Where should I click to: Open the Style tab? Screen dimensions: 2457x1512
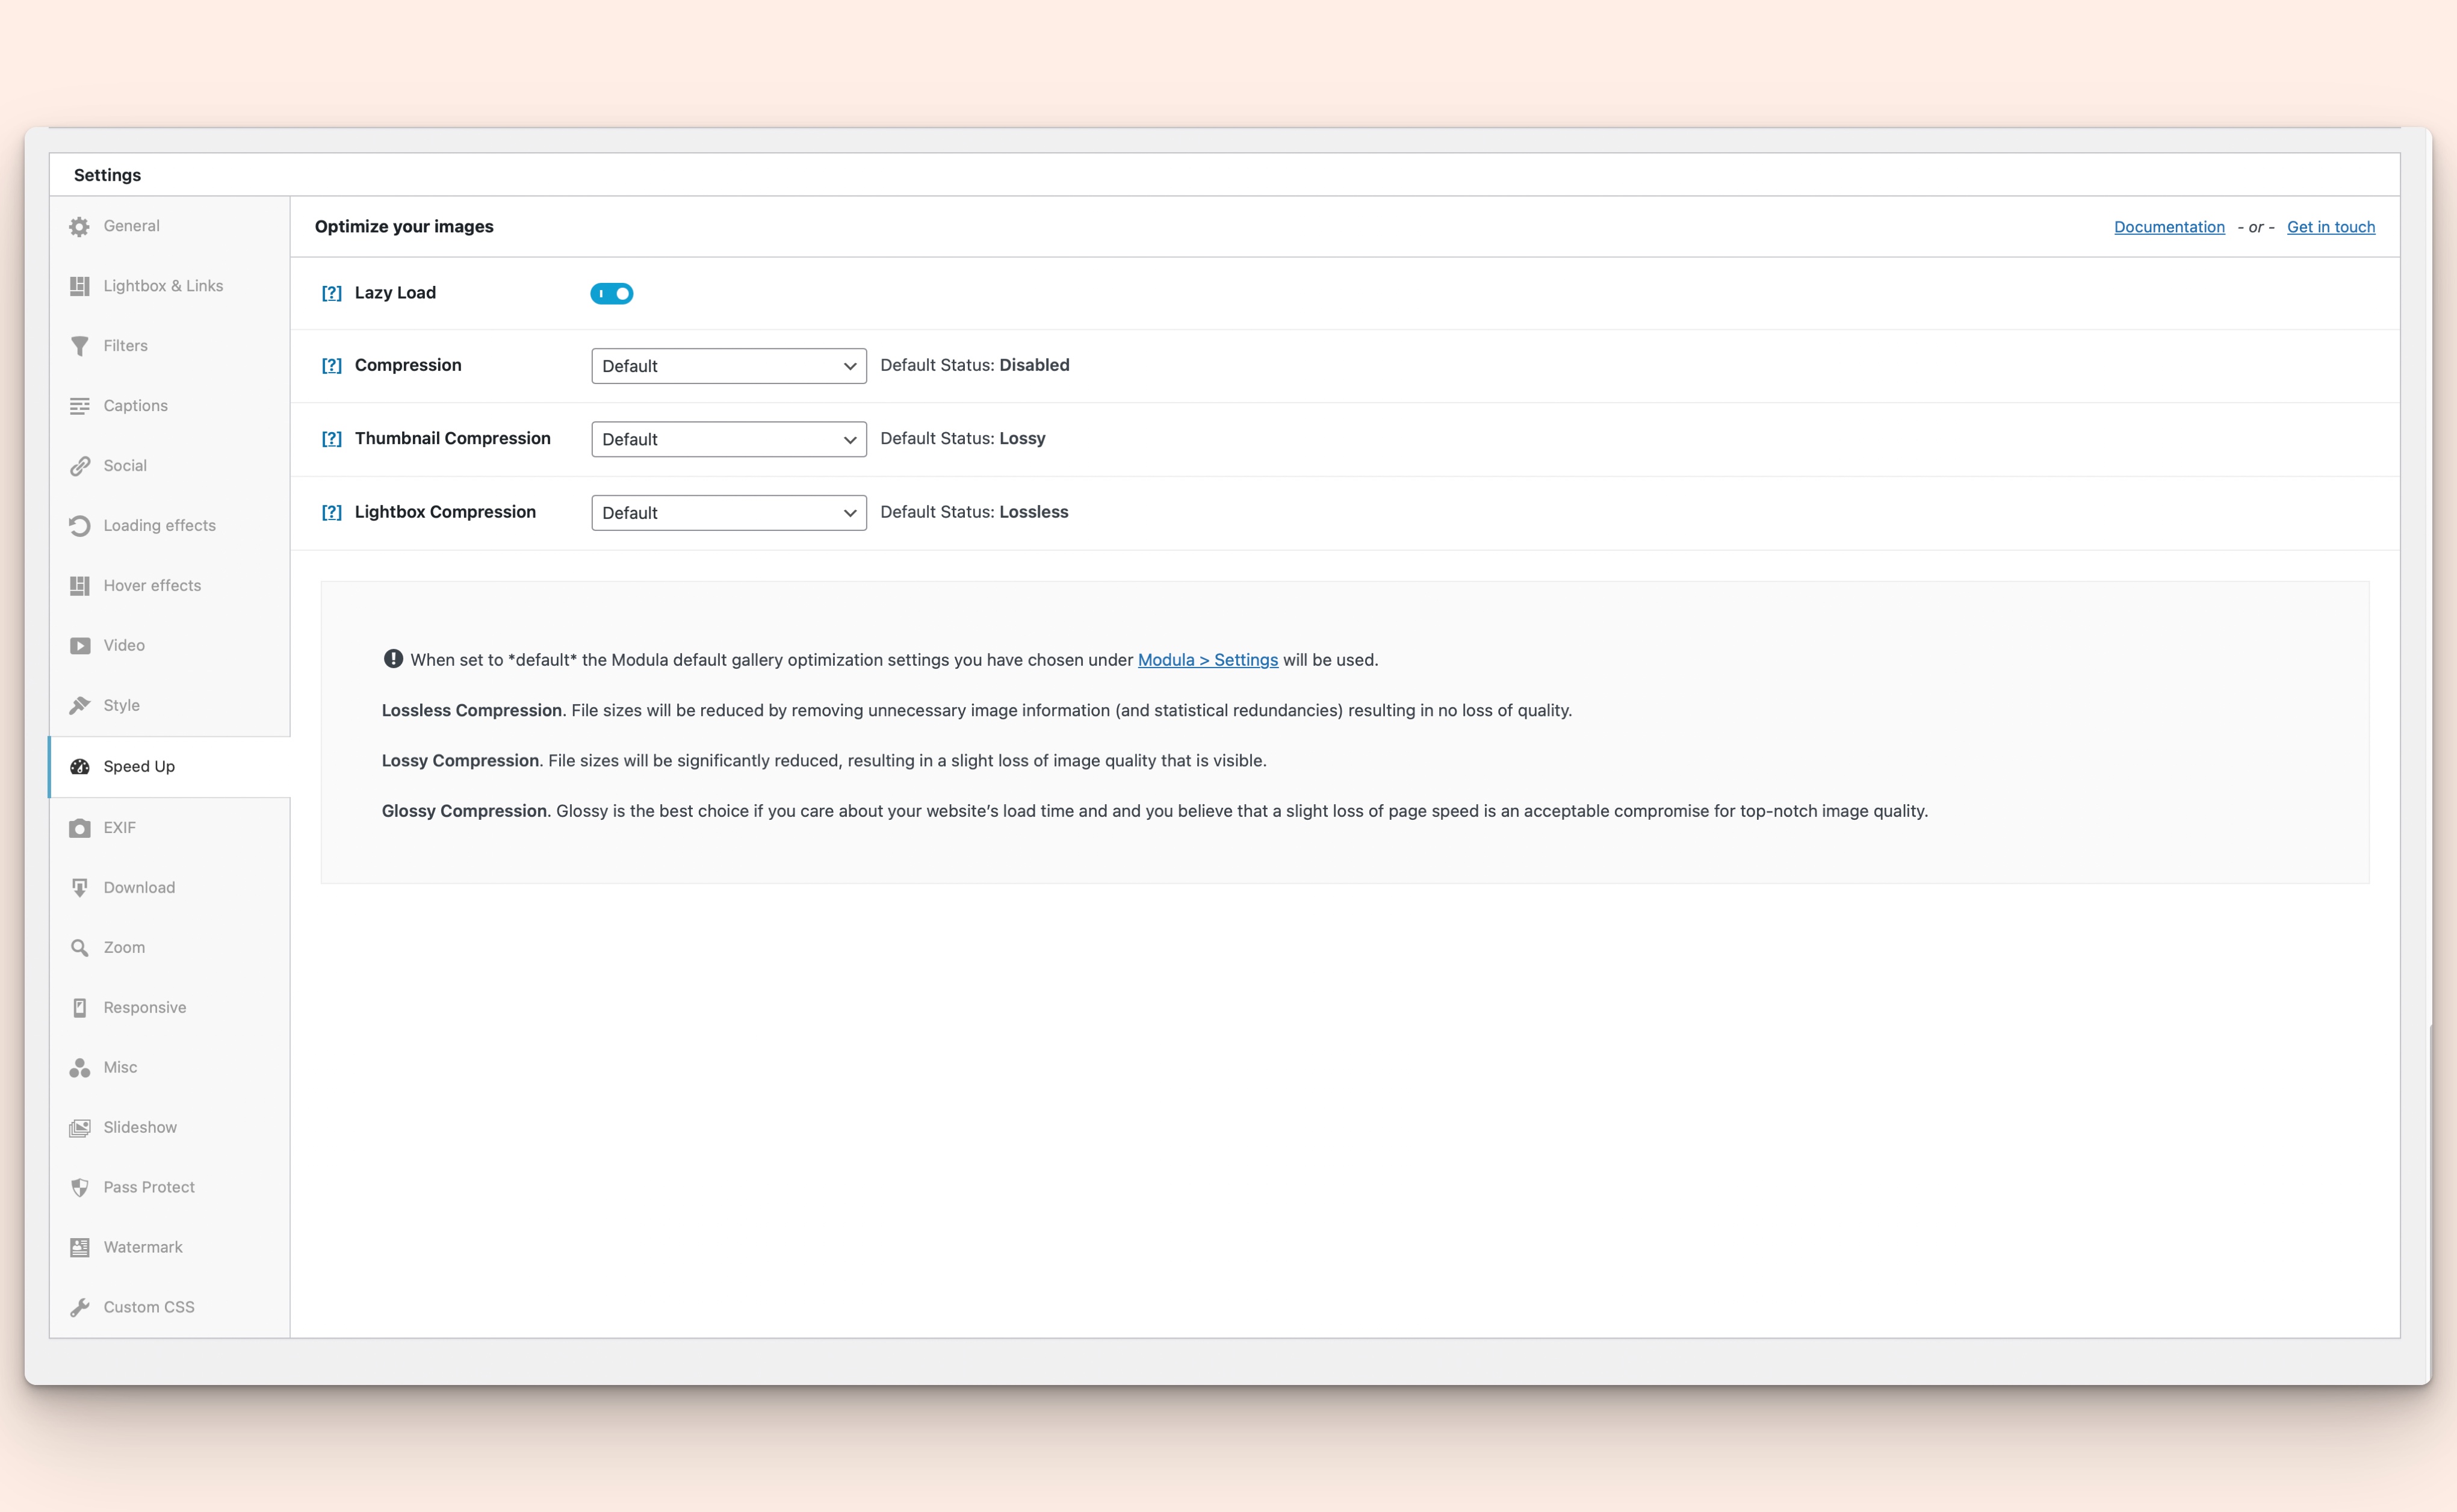(170, 706)
